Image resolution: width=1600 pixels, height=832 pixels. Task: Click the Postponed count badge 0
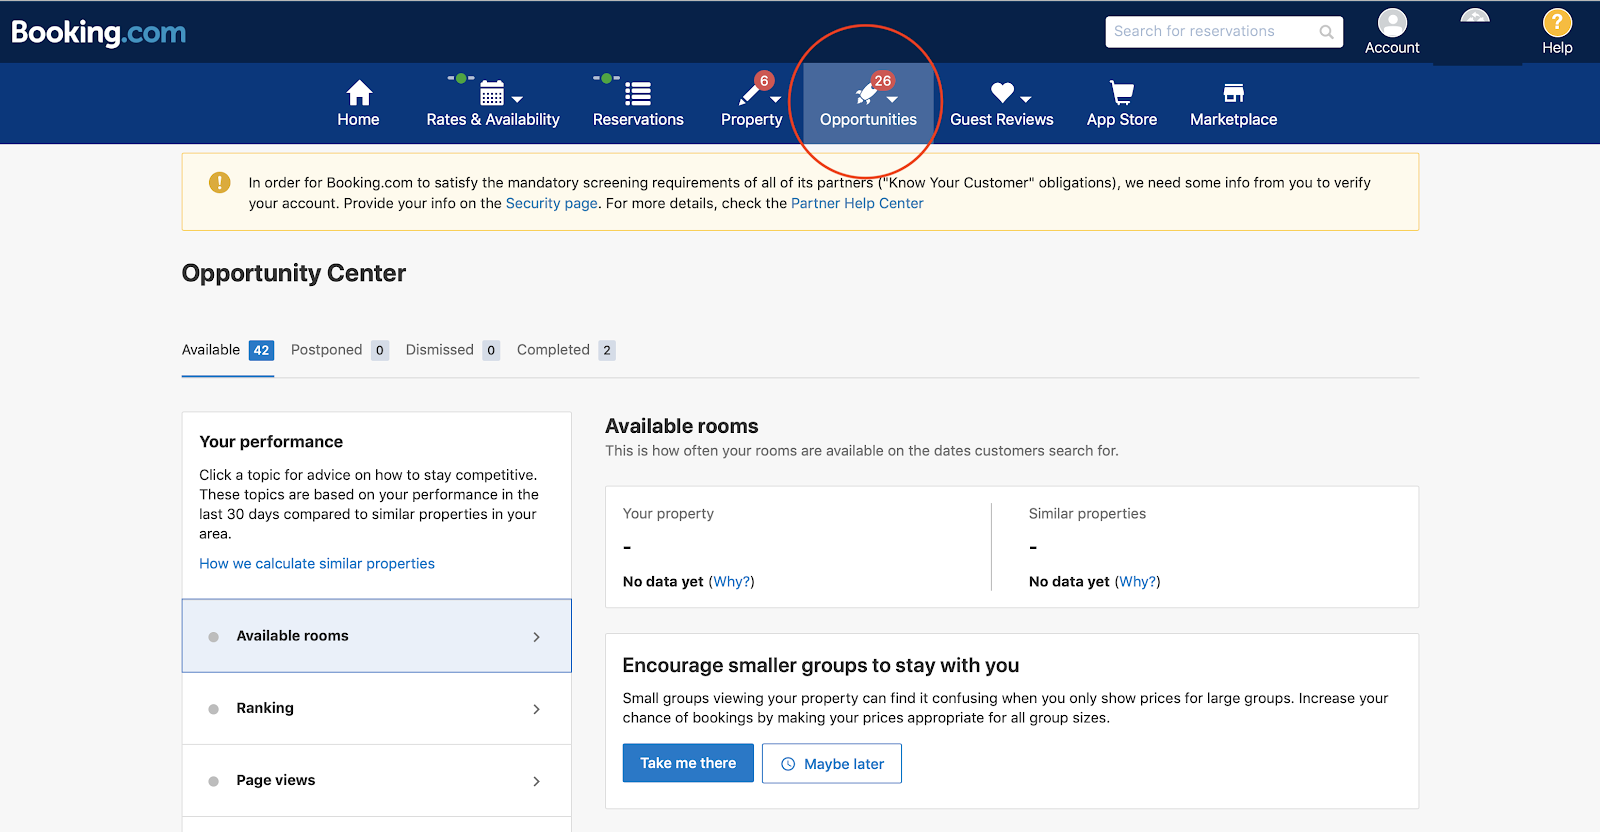click(380, 350)
